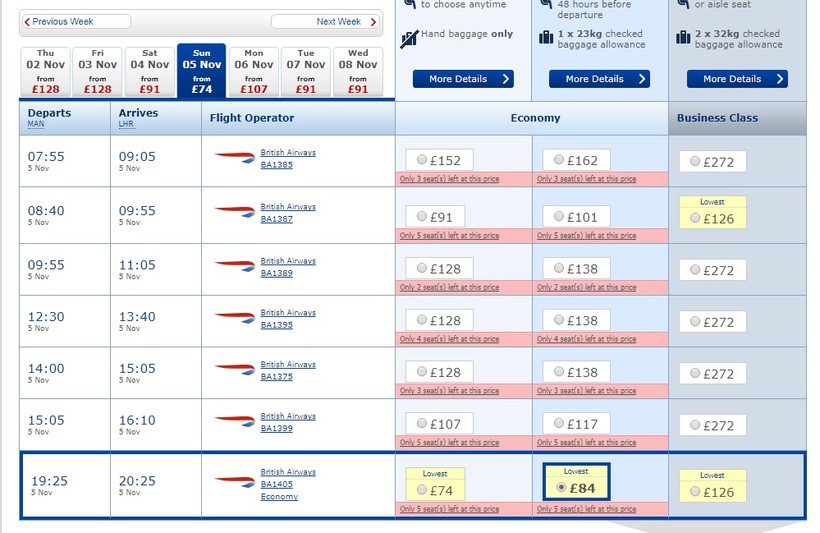Choose £126 Business Class fare for 08:40 flight
The width and height of the screenshot is (820, 533).
point(695,219)
